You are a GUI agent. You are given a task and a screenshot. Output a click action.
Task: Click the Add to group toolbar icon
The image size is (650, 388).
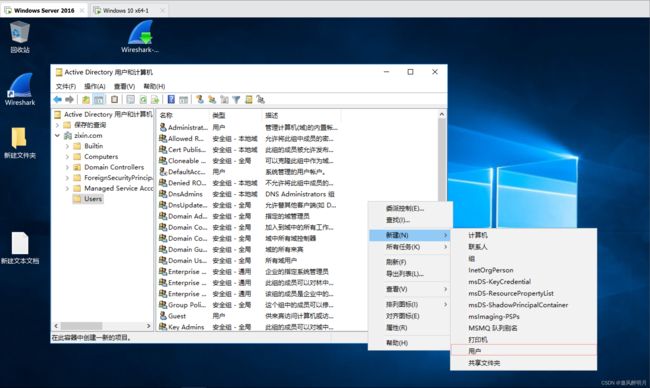tap(260, 99)
